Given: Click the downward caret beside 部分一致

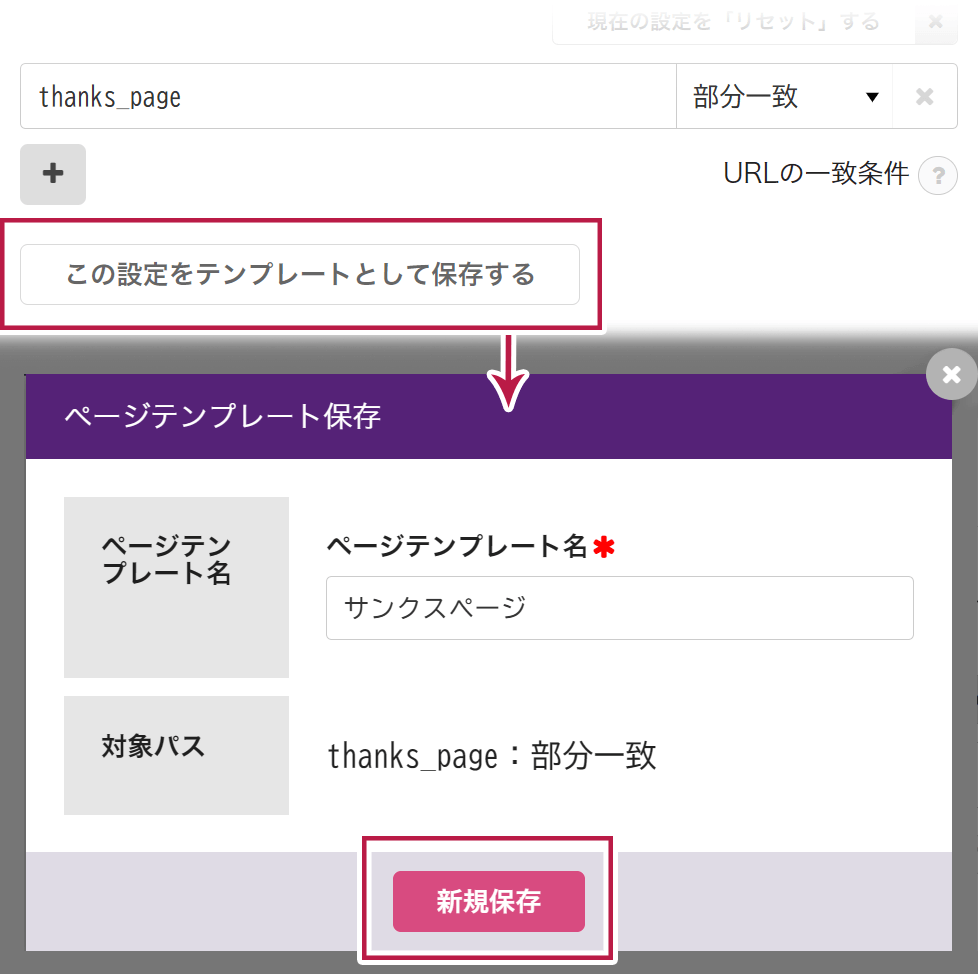Looking at the screenshot, I should [871, 97].
